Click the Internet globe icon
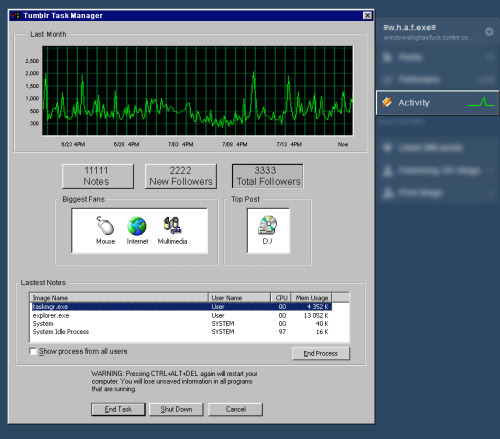500x439 pixels. (x=137, y=226)
